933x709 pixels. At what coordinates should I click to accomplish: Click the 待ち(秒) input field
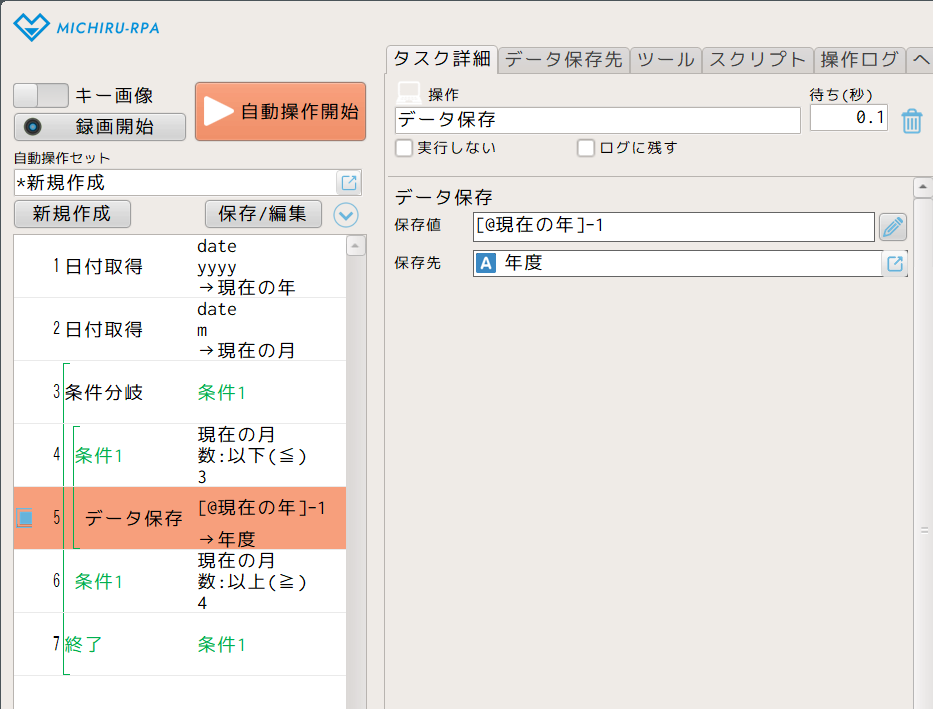pyautogui.click(x=848, y=119)
